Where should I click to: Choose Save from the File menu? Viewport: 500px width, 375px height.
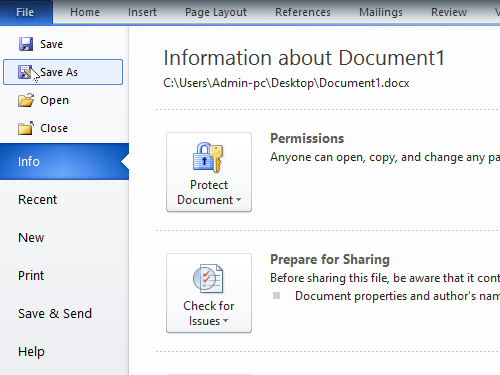(63, 44)
